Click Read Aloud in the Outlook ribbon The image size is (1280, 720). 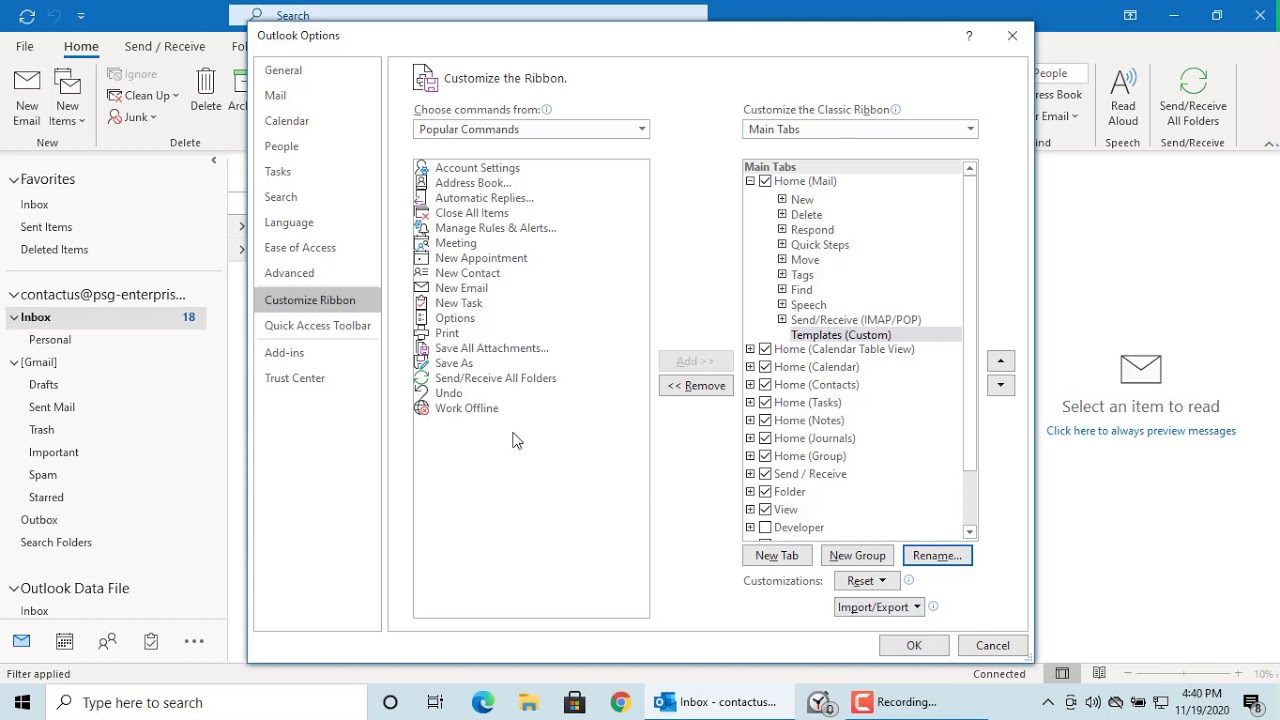coord(1123,98)
